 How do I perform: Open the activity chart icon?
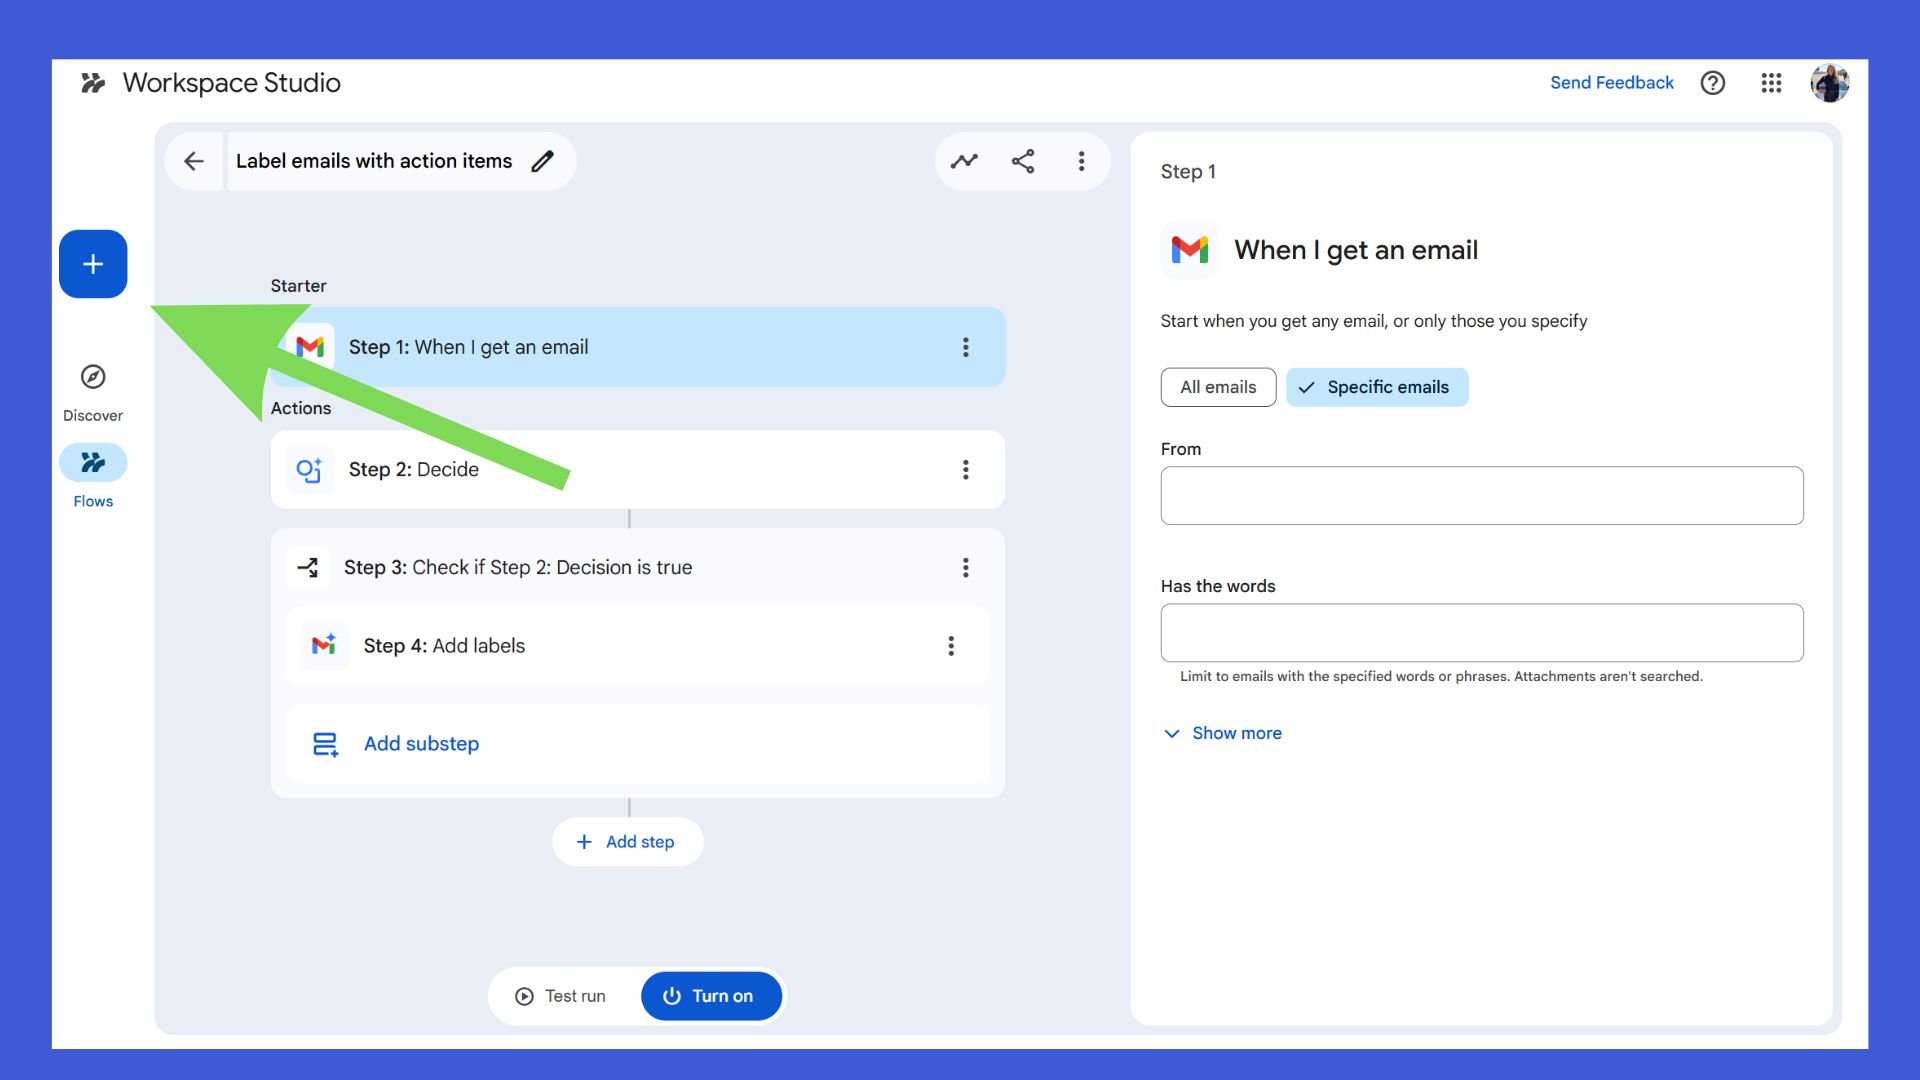964,161
